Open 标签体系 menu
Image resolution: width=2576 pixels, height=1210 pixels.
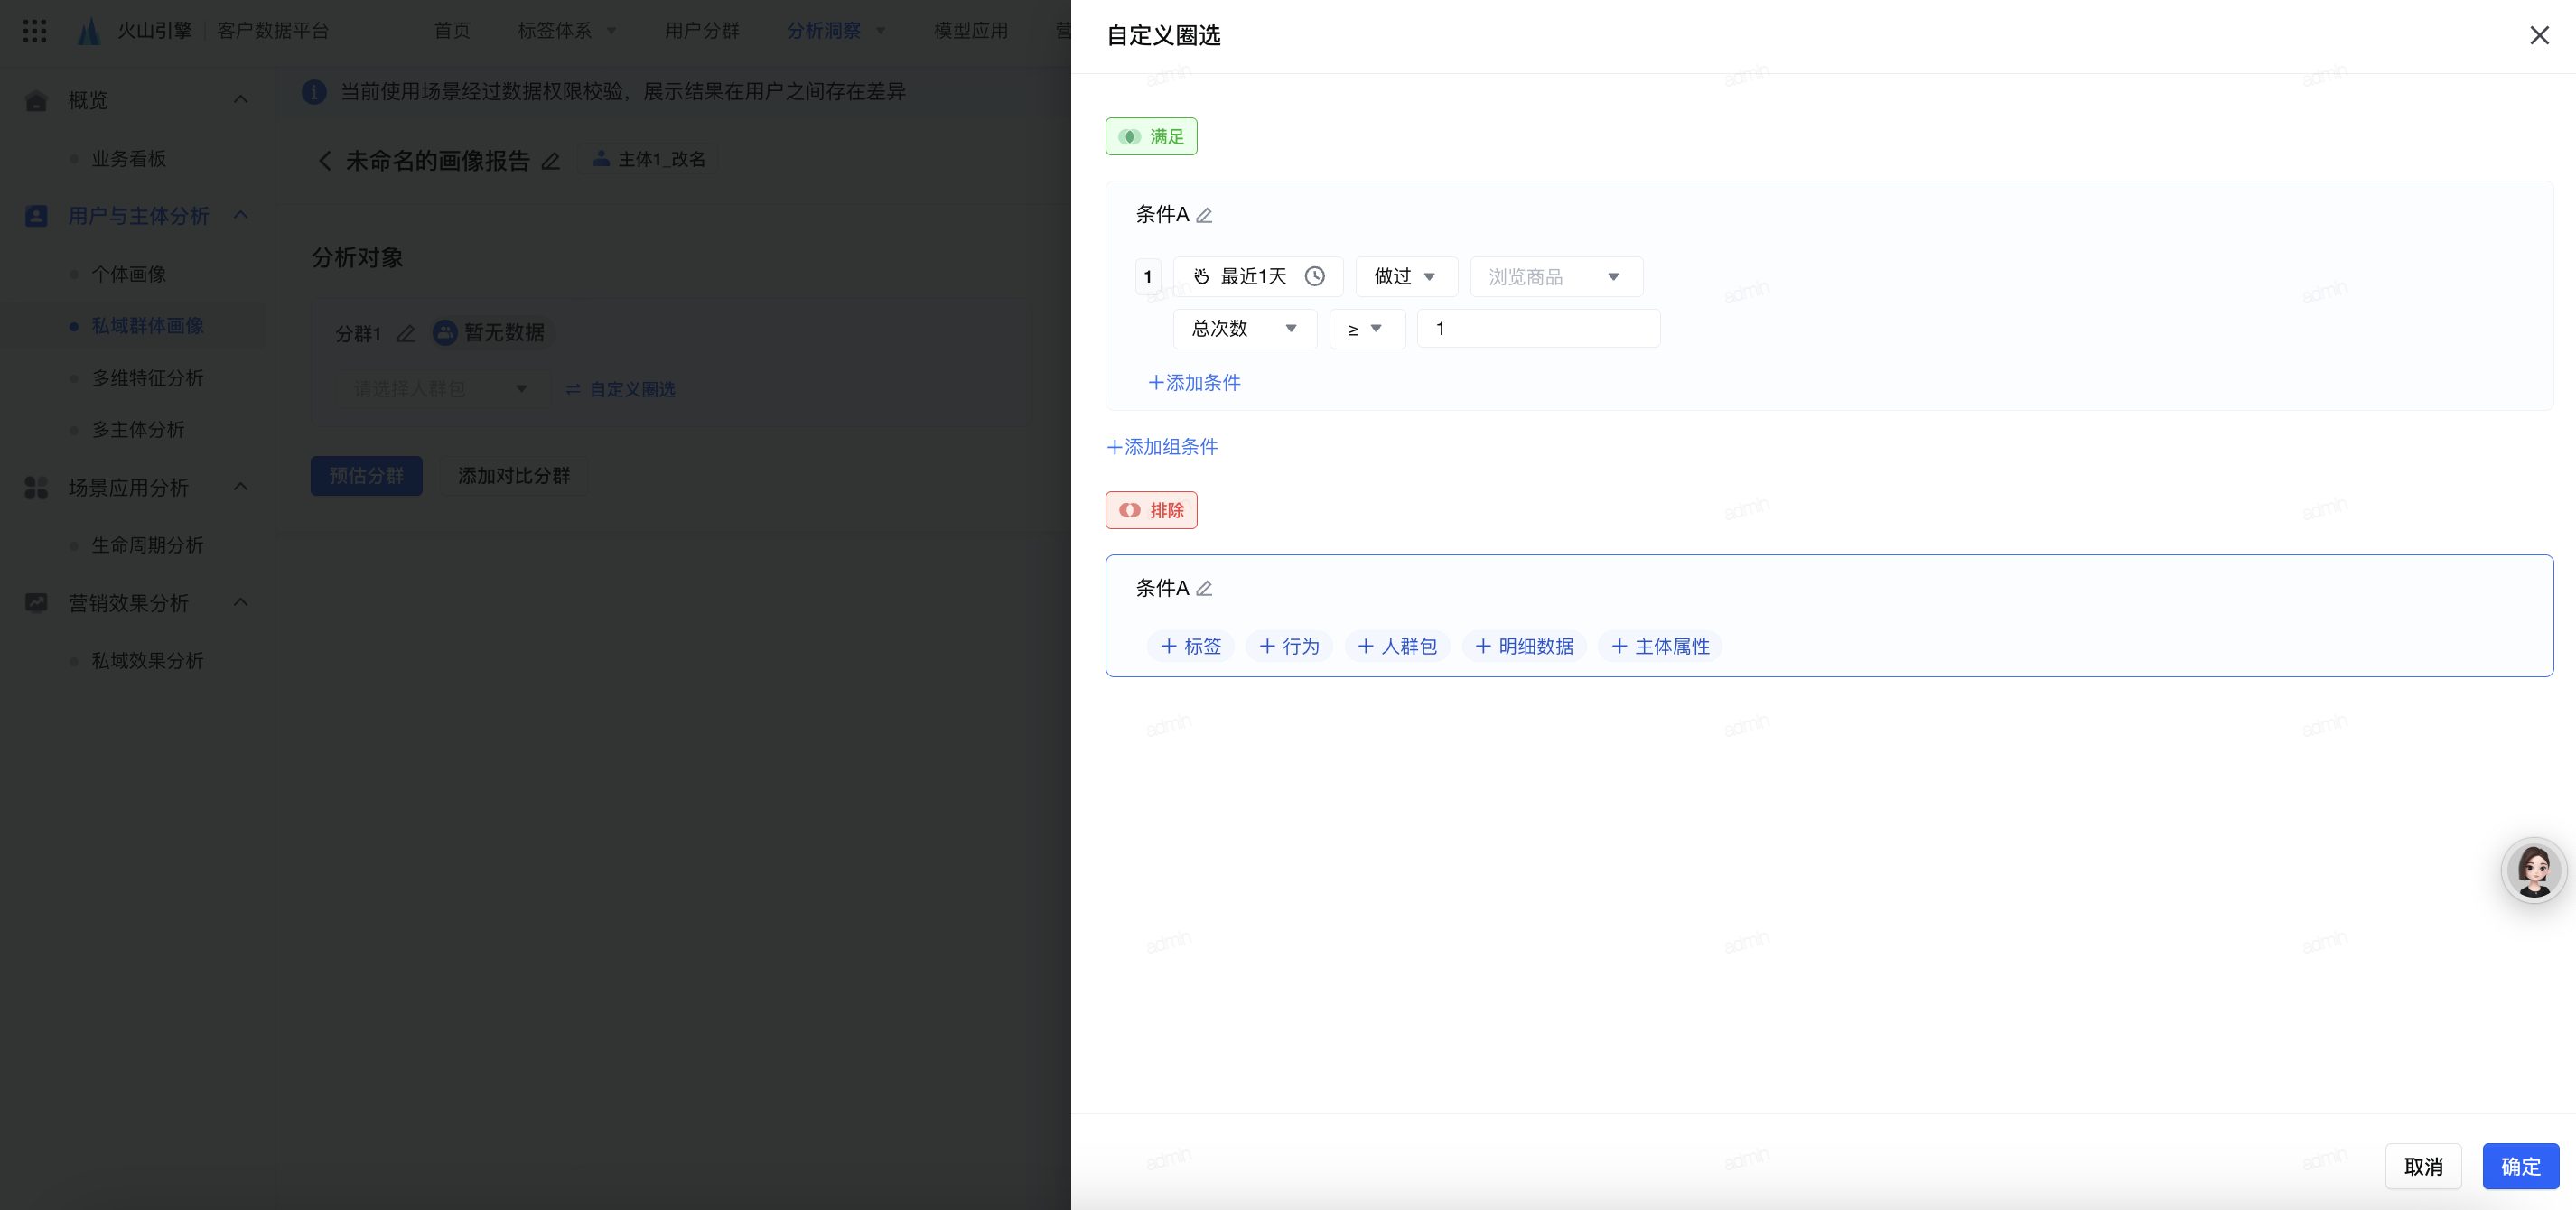click(x=566, y=31)
